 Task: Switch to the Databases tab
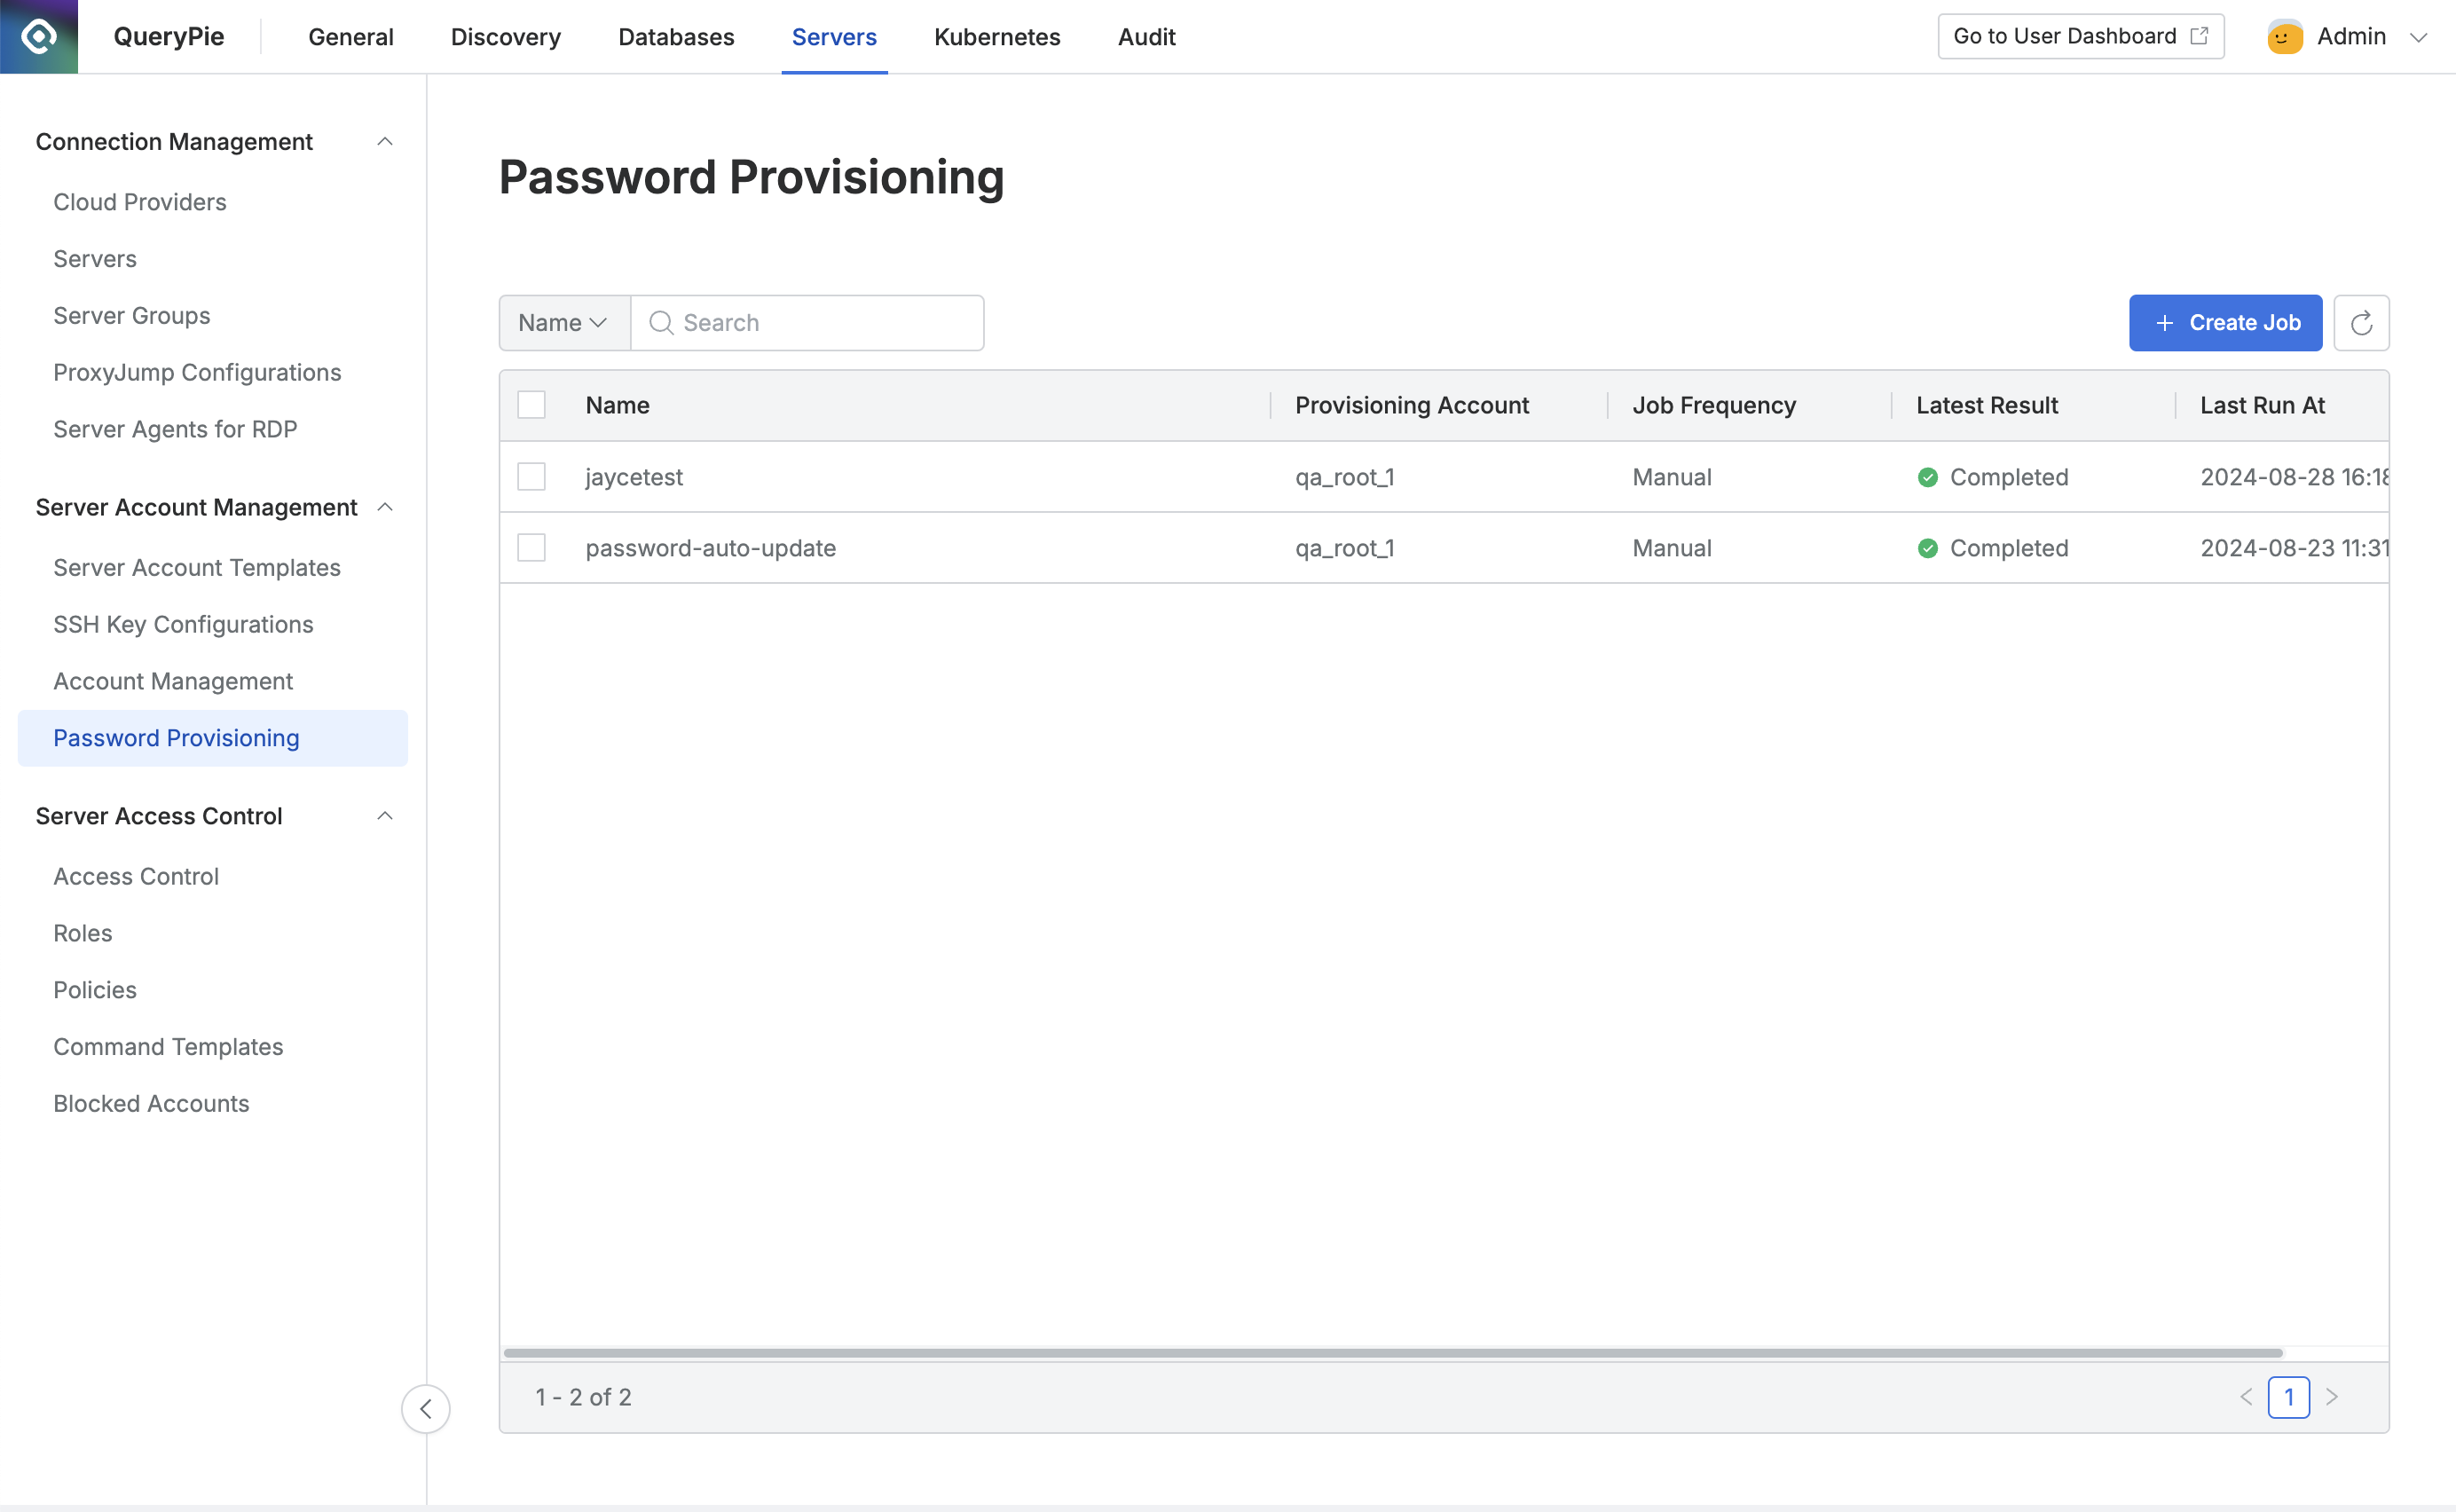click(676, 37)
